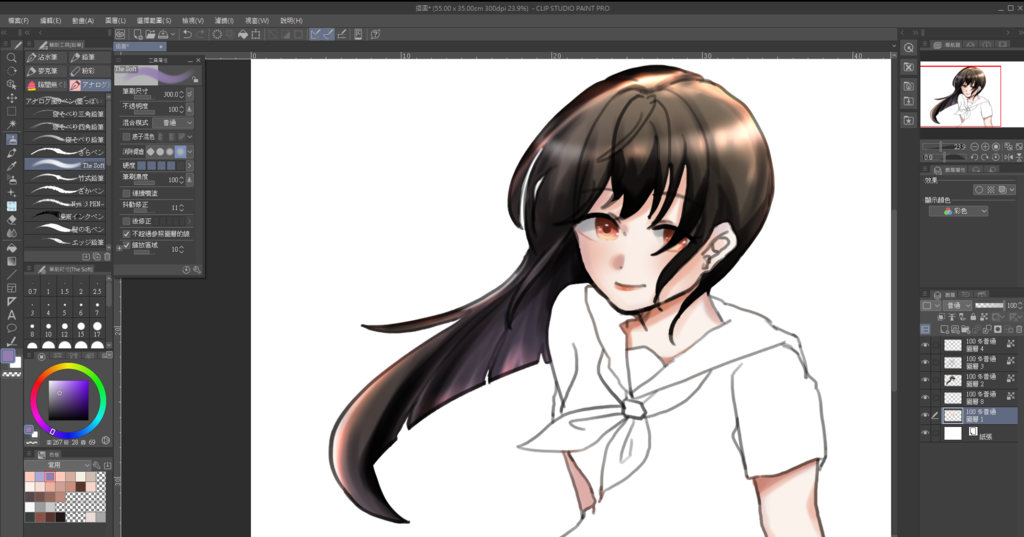Click the Redo arrow in command bar

click(x=200, y=34)
